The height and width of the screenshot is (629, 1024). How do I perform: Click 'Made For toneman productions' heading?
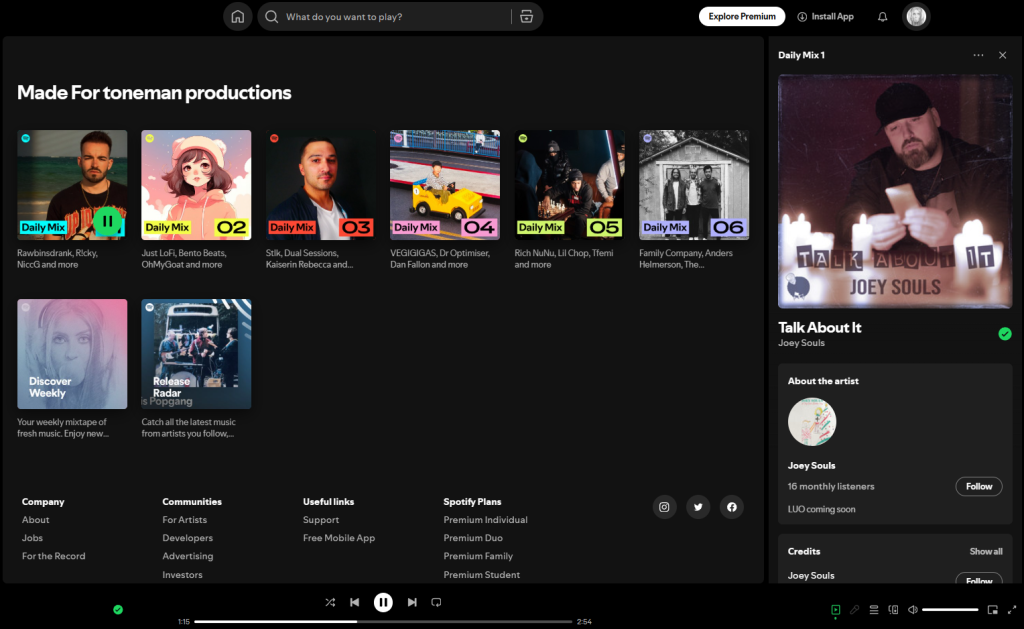[x=154, y=93]
